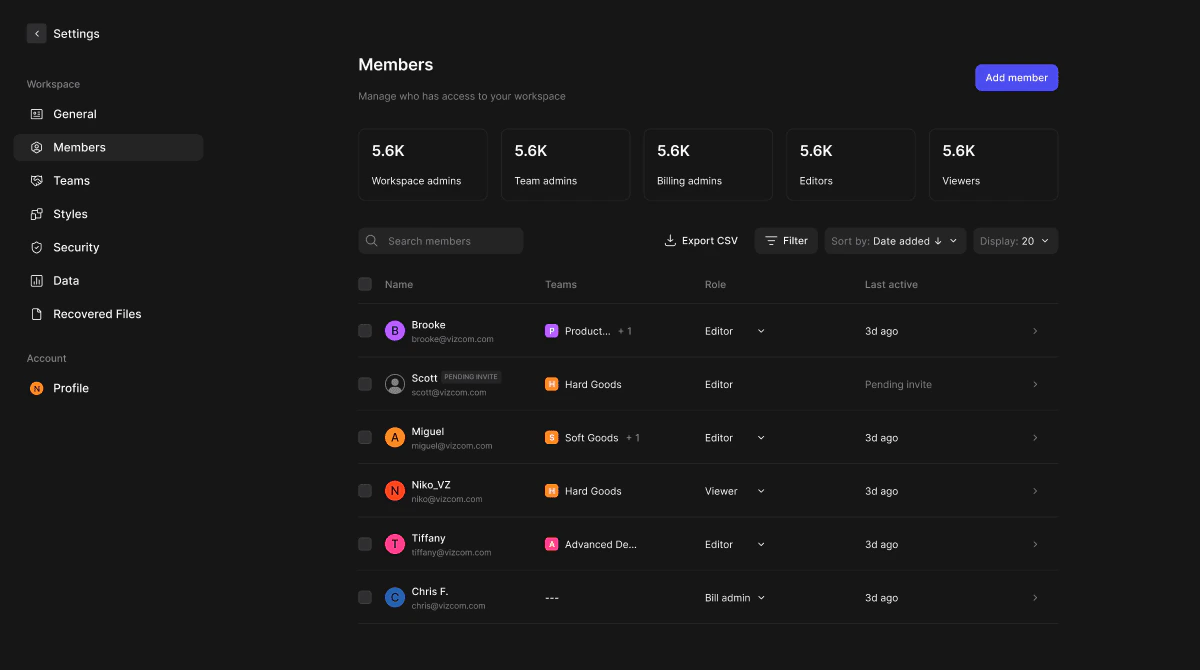Click the Recovered Files document icon
Viewport: 1200px width, 670px height.
[36, 313]
